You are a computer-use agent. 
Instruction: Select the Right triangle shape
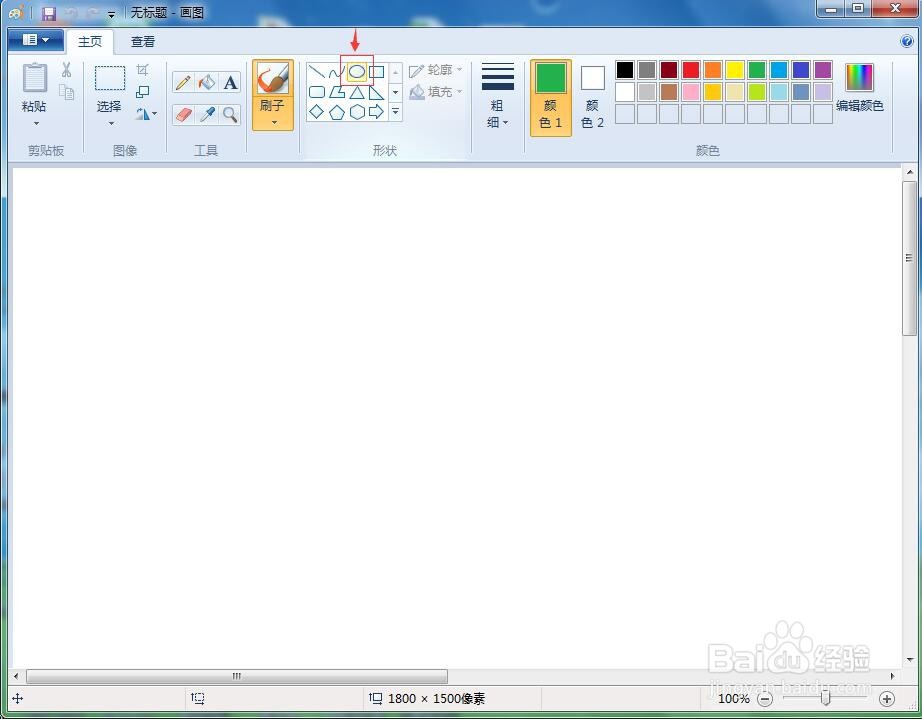tap(376, 92)
